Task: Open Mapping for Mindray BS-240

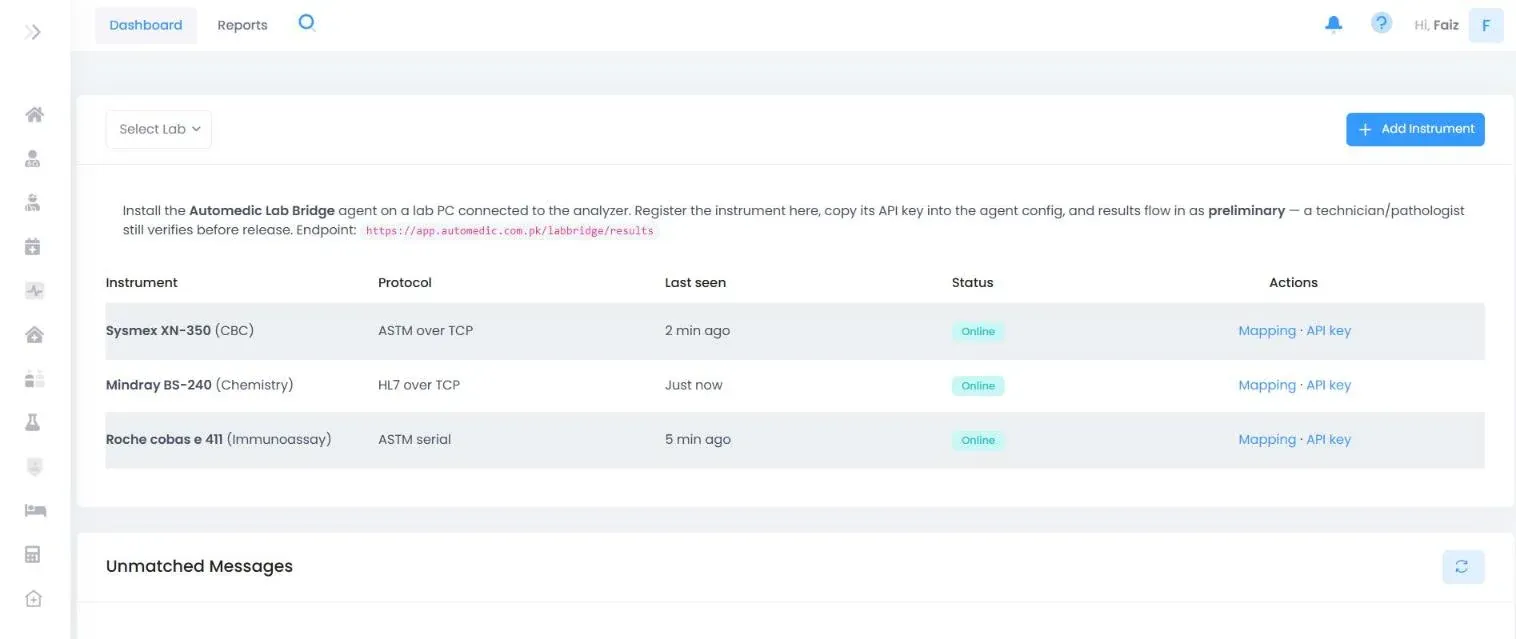Action: click(x=1267, y=385)
